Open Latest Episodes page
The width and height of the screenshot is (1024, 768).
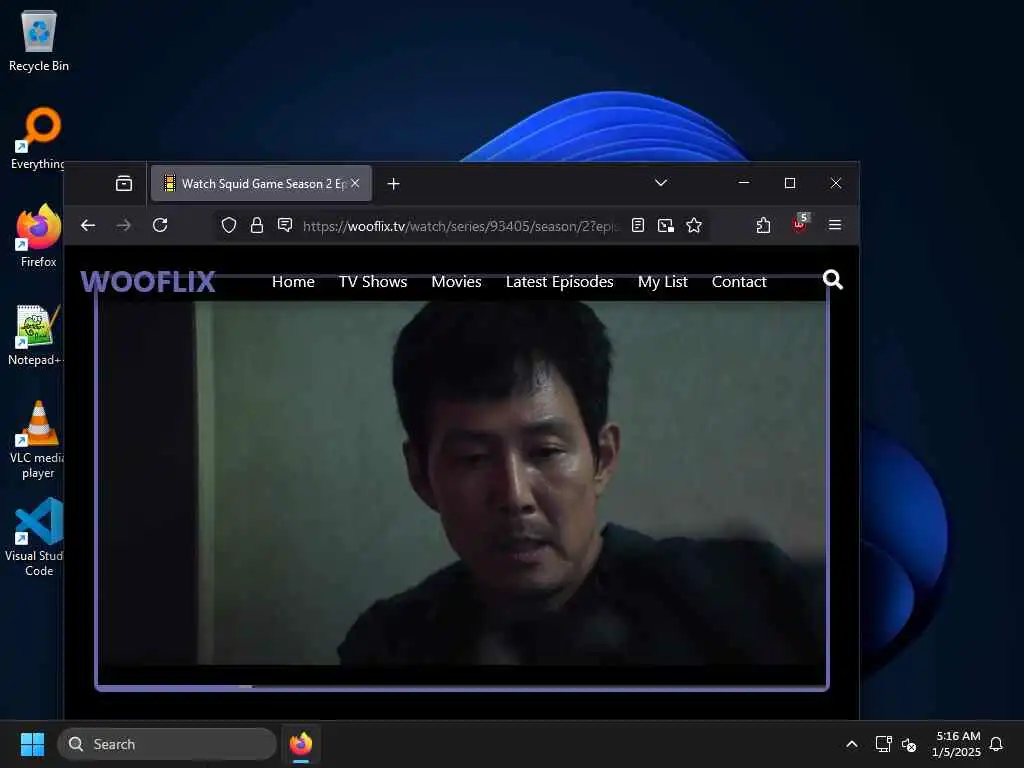coord(560,281)
